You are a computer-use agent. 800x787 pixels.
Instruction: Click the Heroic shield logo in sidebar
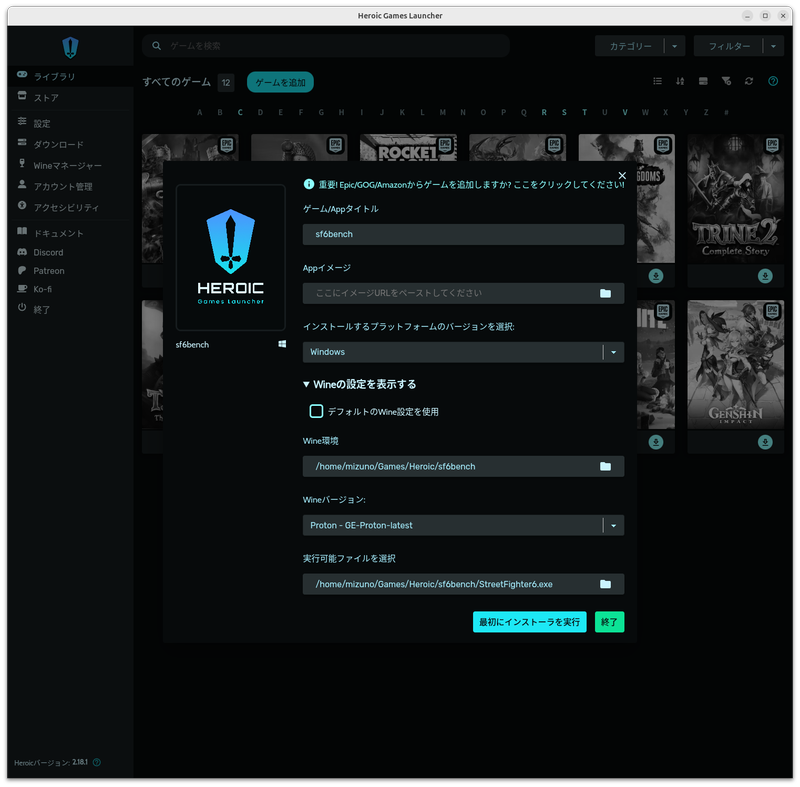(x=70, y=47)
